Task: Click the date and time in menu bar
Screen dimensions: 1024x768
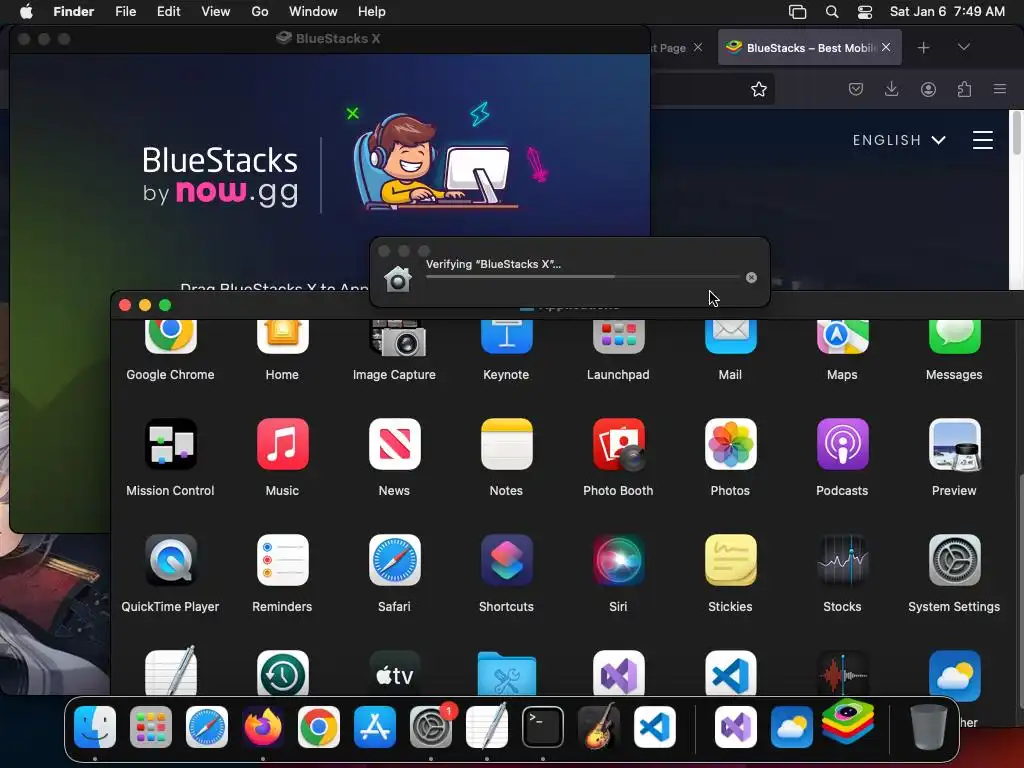Action: pos(947,12)
